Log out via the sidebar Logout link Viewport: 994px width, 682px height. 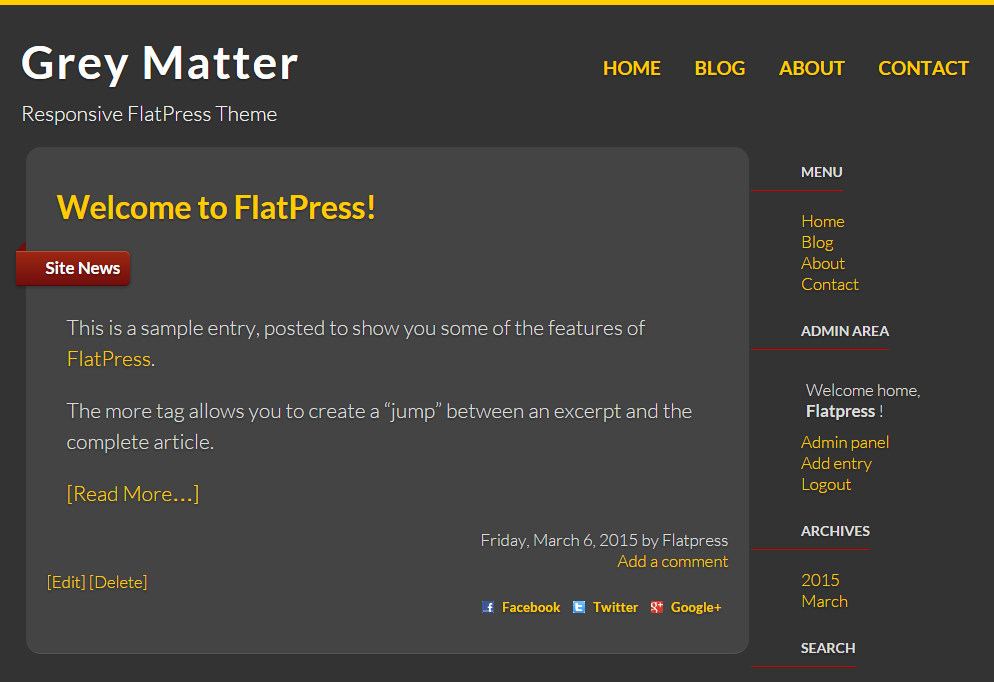pyautogui.click(x=826, y=484)
